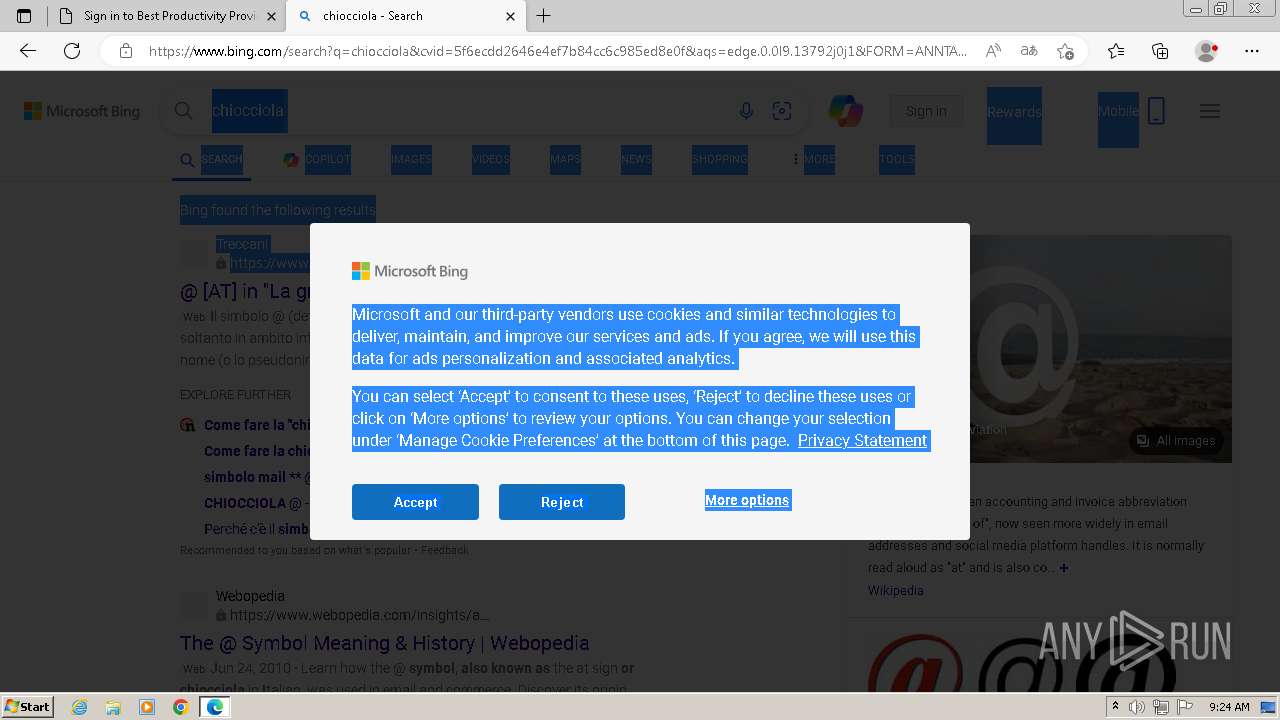Open the browser profile icon
Image resolution: width=1280 pixels, height=720 pixels.
coord(1207,51)
